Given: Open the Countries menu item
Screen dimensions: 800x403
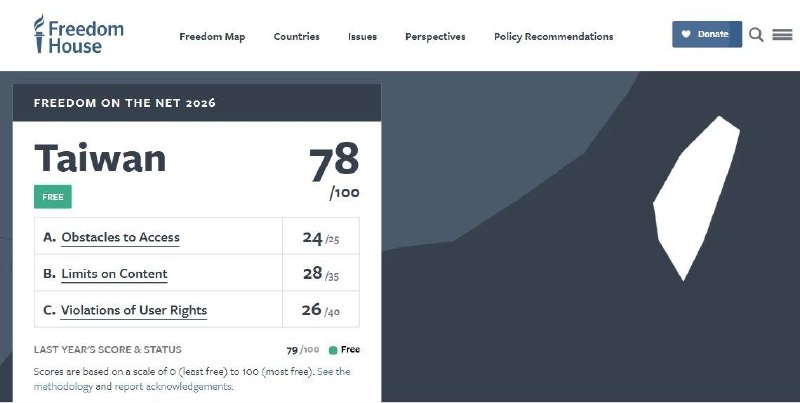Looking at the screenshot, I should 296,37.
